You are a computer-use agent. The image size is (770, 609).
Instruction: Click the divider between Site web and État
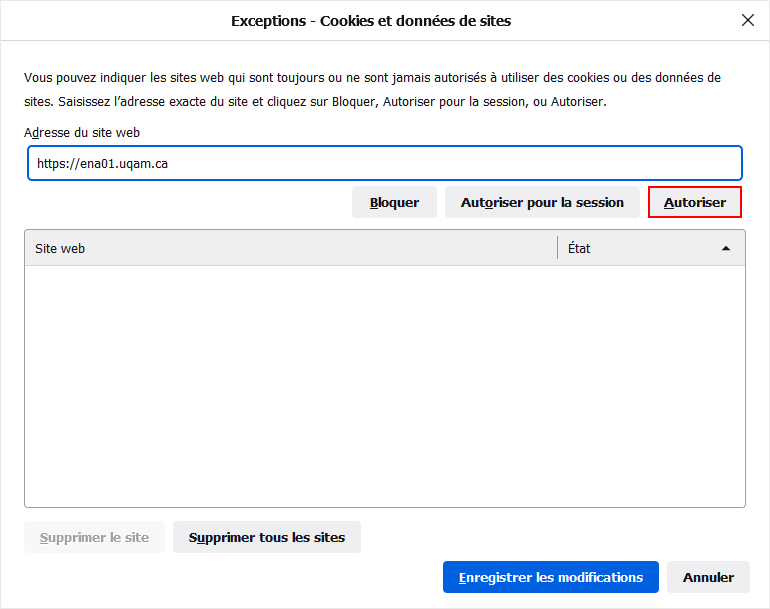[557, 248]
